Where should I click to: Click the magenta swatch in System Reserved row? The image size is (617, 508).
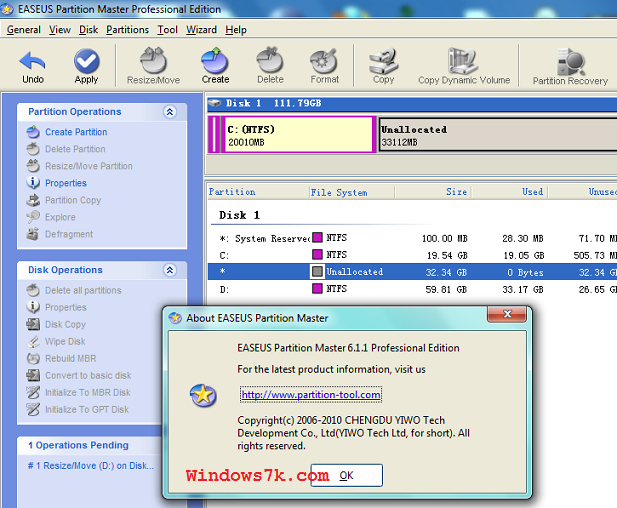[x=317, y=237]
